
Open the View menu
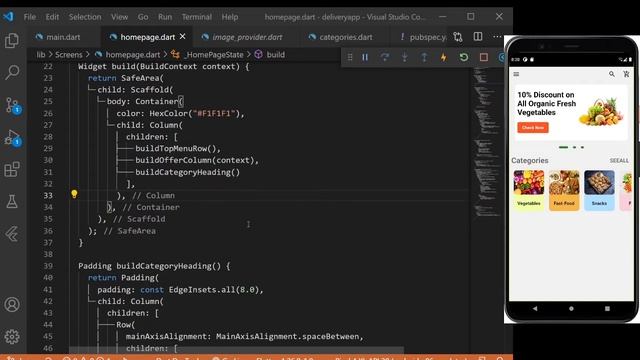[x=119, y=17]
